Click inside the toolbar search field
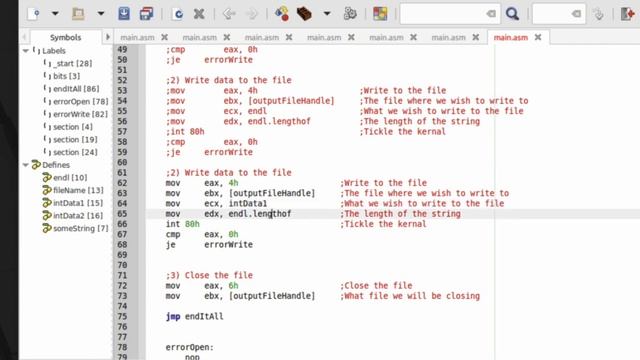This screenshot has width=640, height=360. [443, 14]
